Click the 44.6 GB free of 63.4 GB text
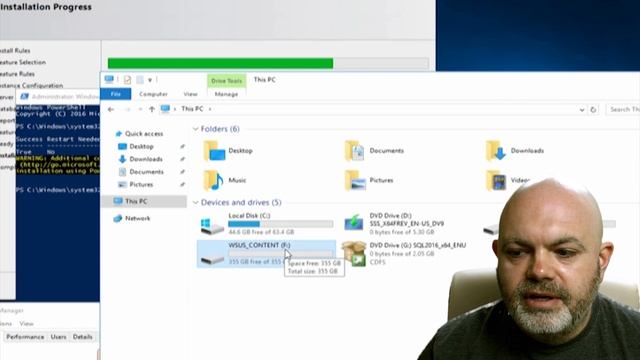640x360 pixels. (x=261, y=232)
